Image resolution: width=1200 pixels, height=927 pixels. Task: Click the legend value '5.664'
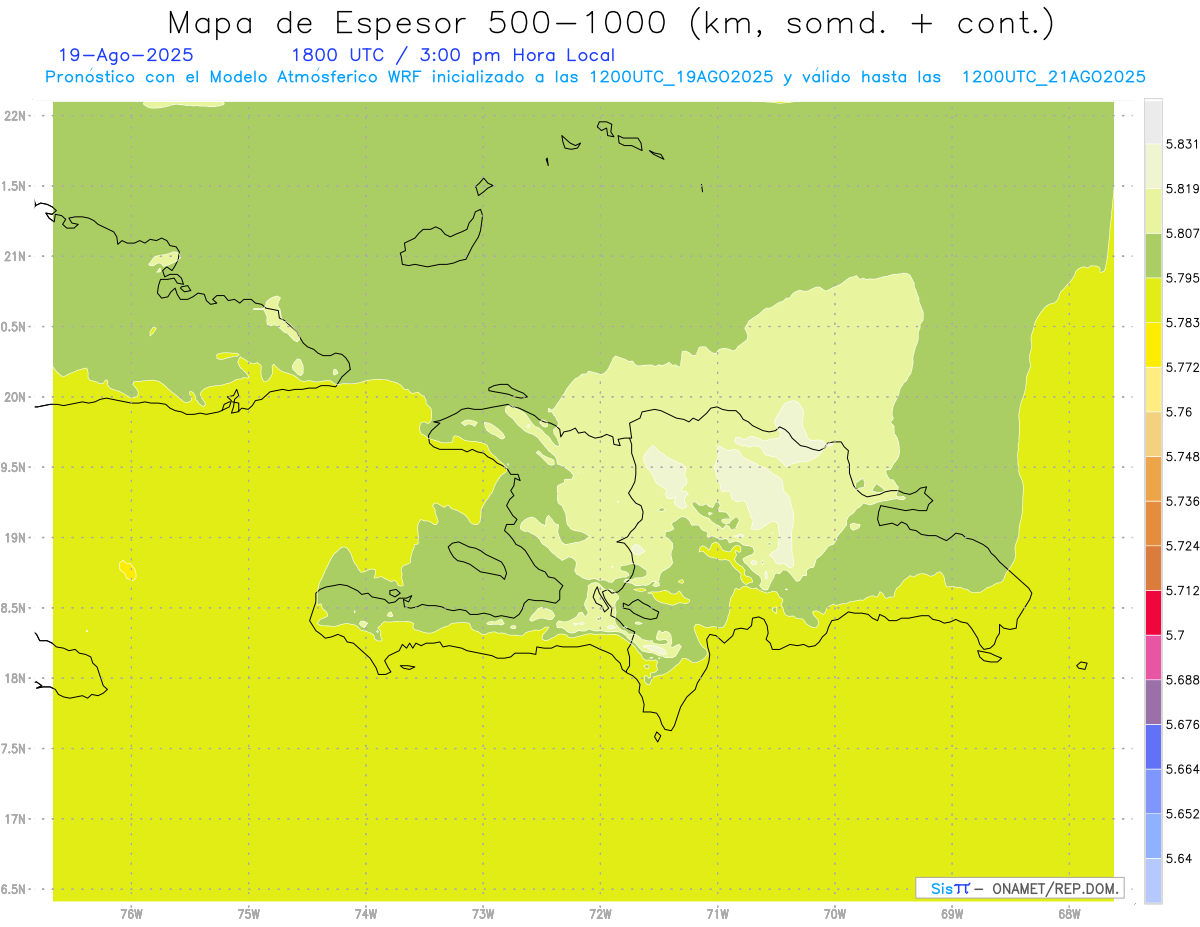[x=1182, y=769]
